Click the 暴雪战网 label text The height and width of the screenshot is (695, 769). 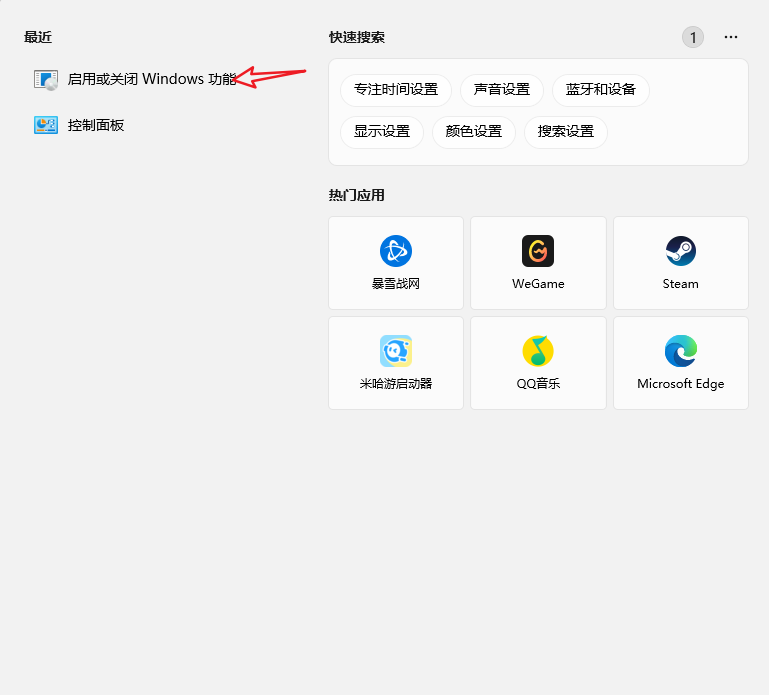(x=396, y=284)
